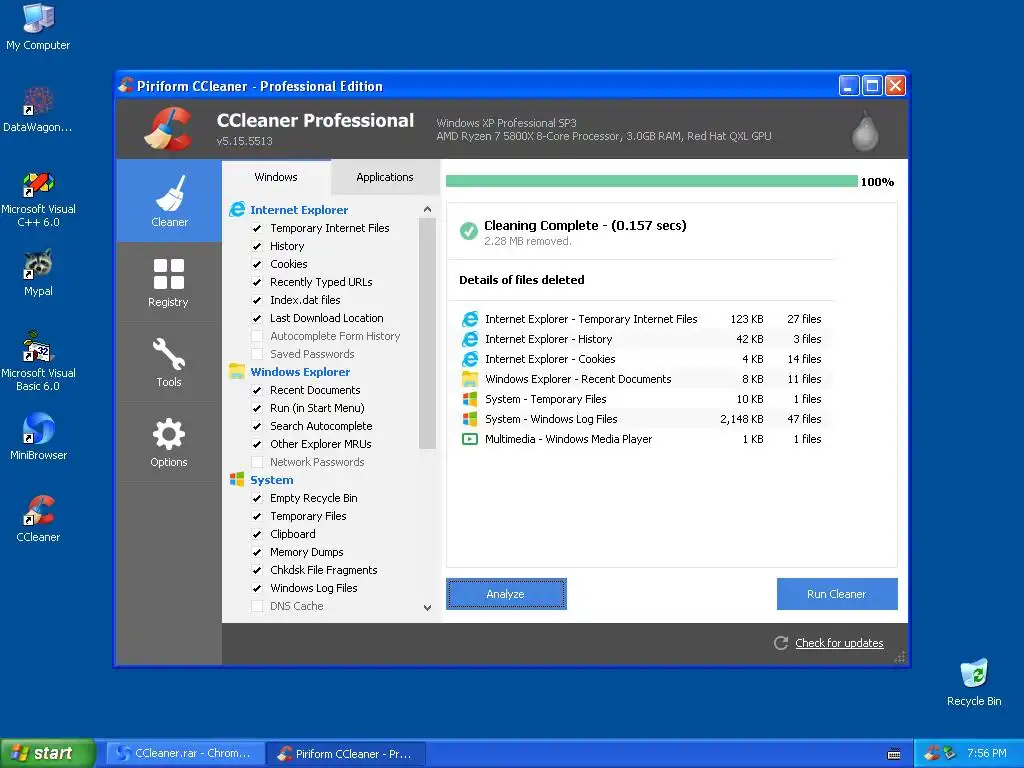Click the Piriform pear icon in header
The width and height of the screenshot is (1024, 768).
865,131
